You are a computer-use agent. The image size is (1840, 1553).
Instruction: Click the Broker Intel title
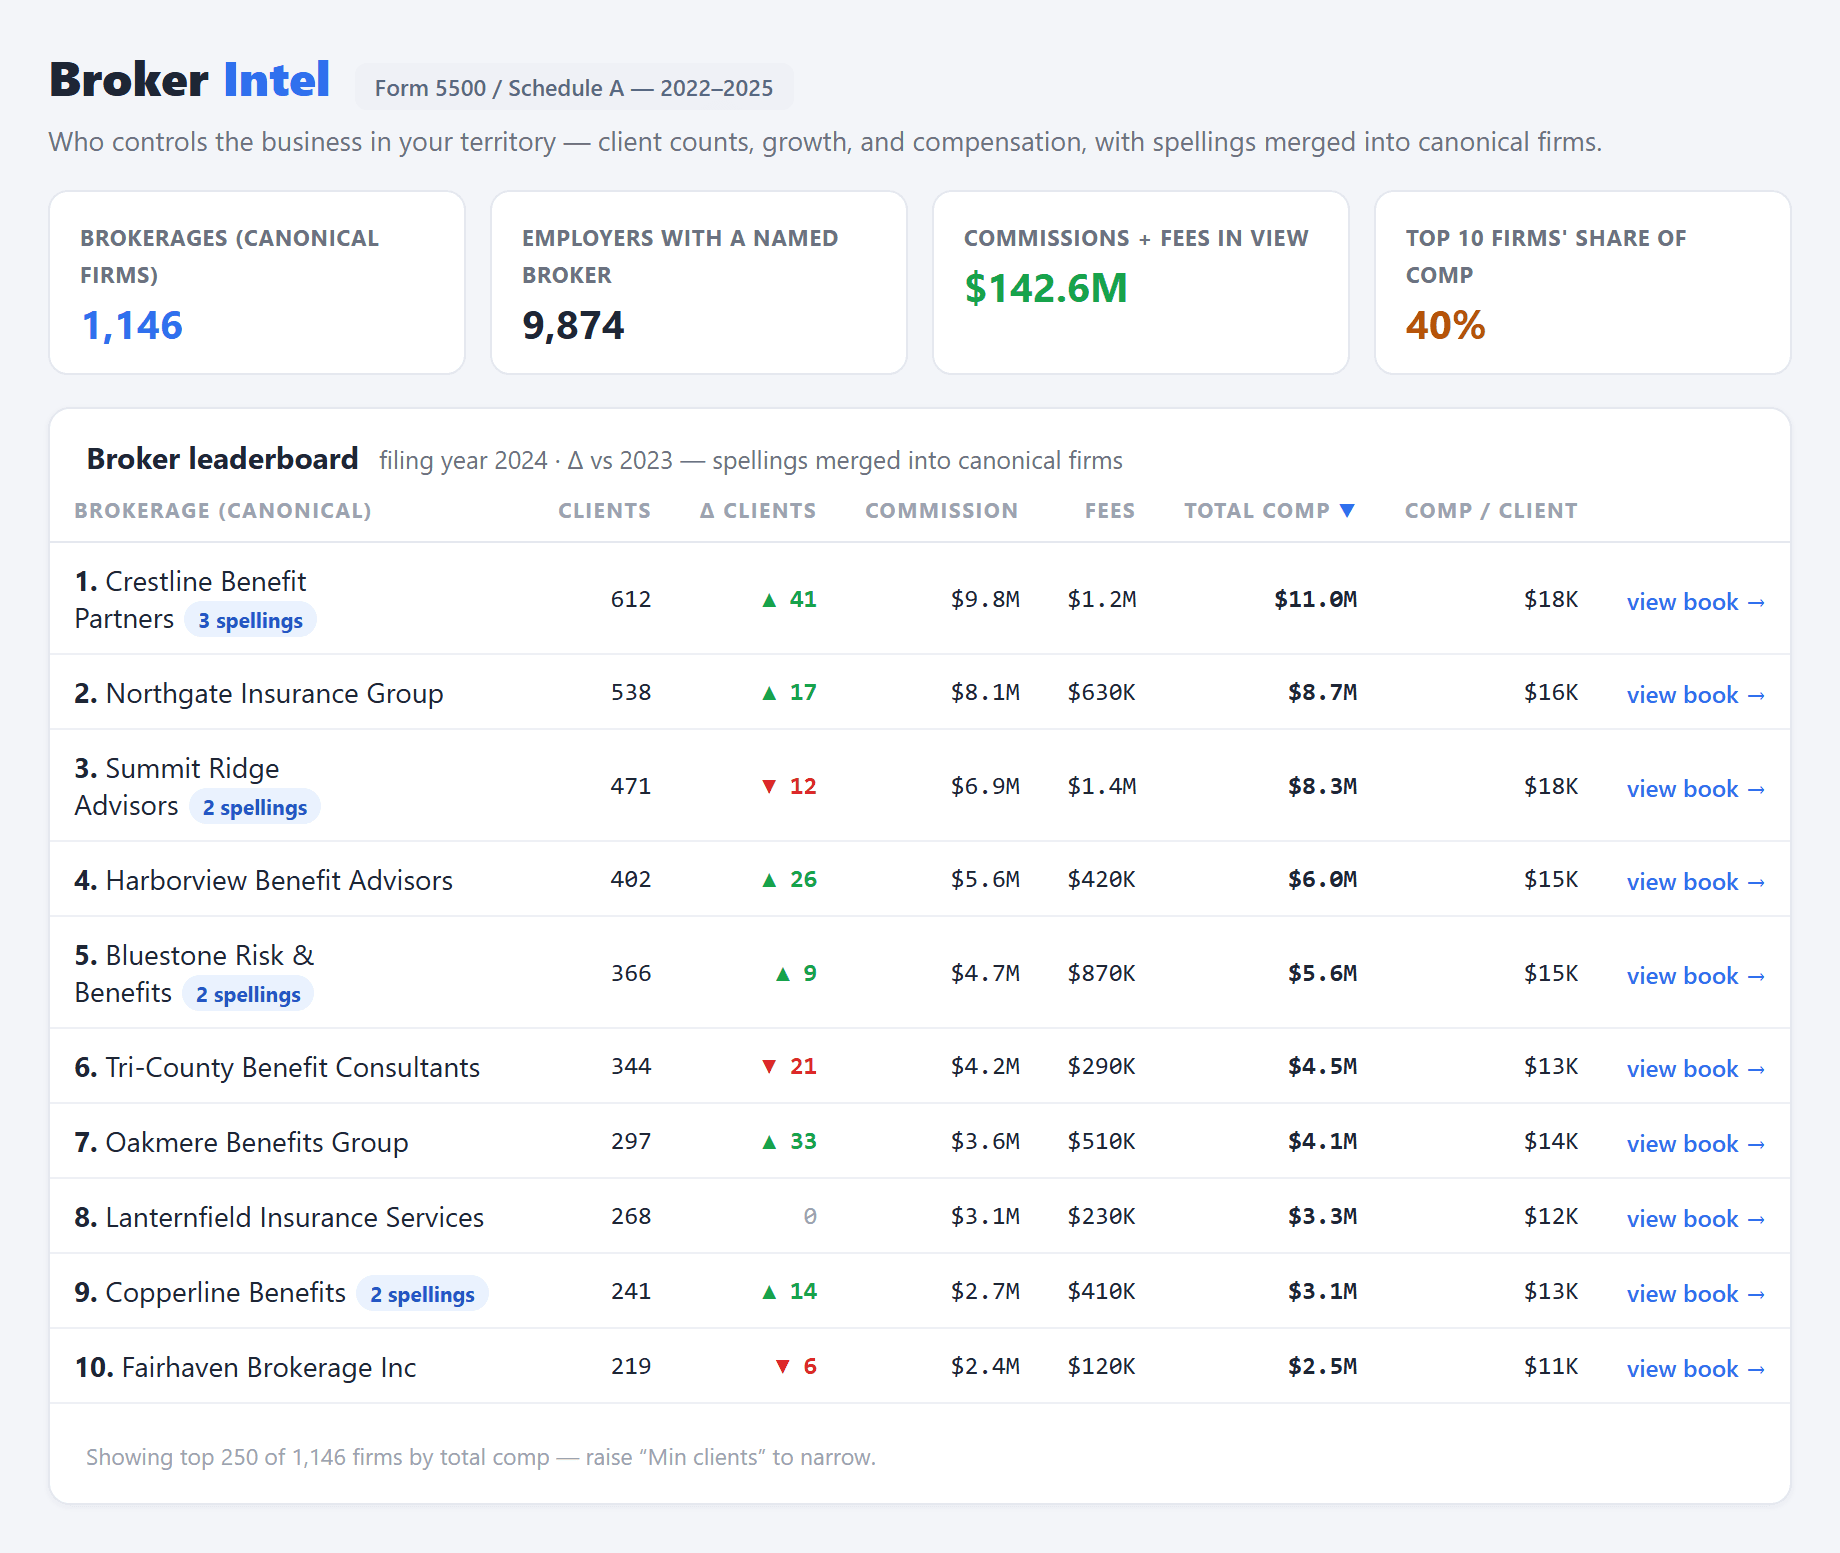point(190,80)
